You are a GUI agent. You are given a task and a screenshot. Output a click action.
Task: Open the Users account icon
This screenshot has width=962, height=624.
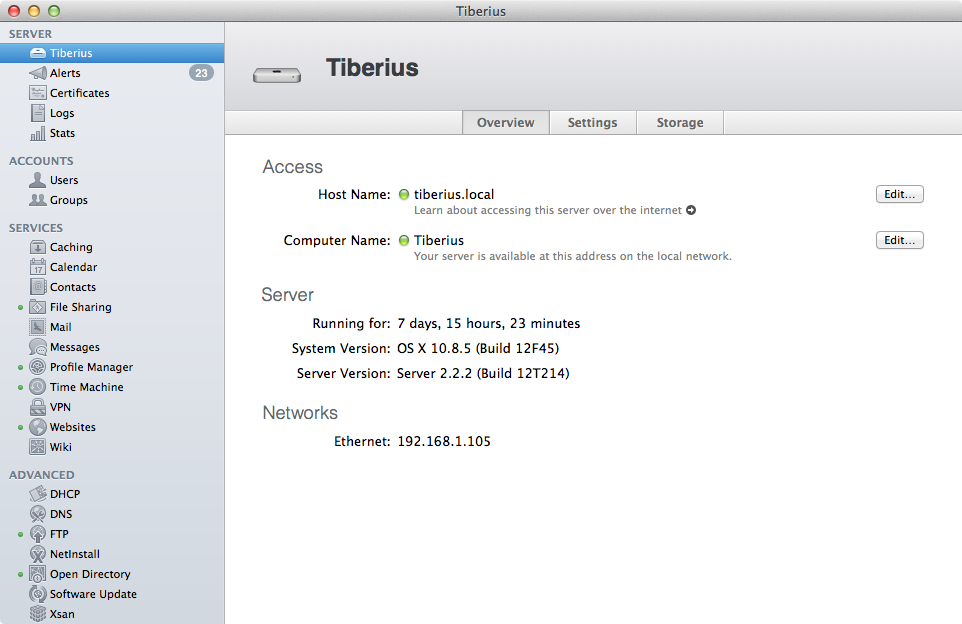[x=38, y=180]
